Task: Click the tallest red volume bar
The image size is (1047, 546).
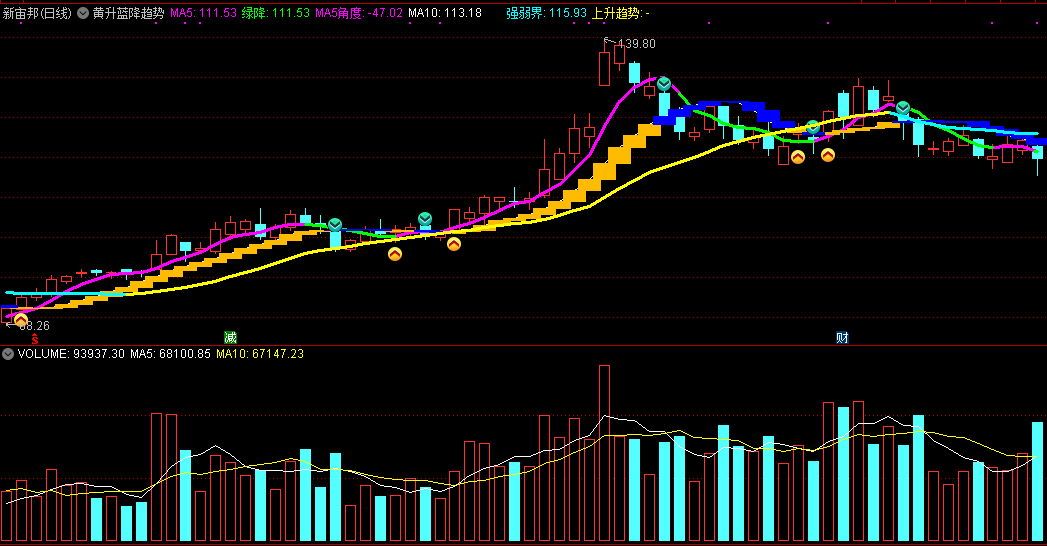Action: click(604, 453)
